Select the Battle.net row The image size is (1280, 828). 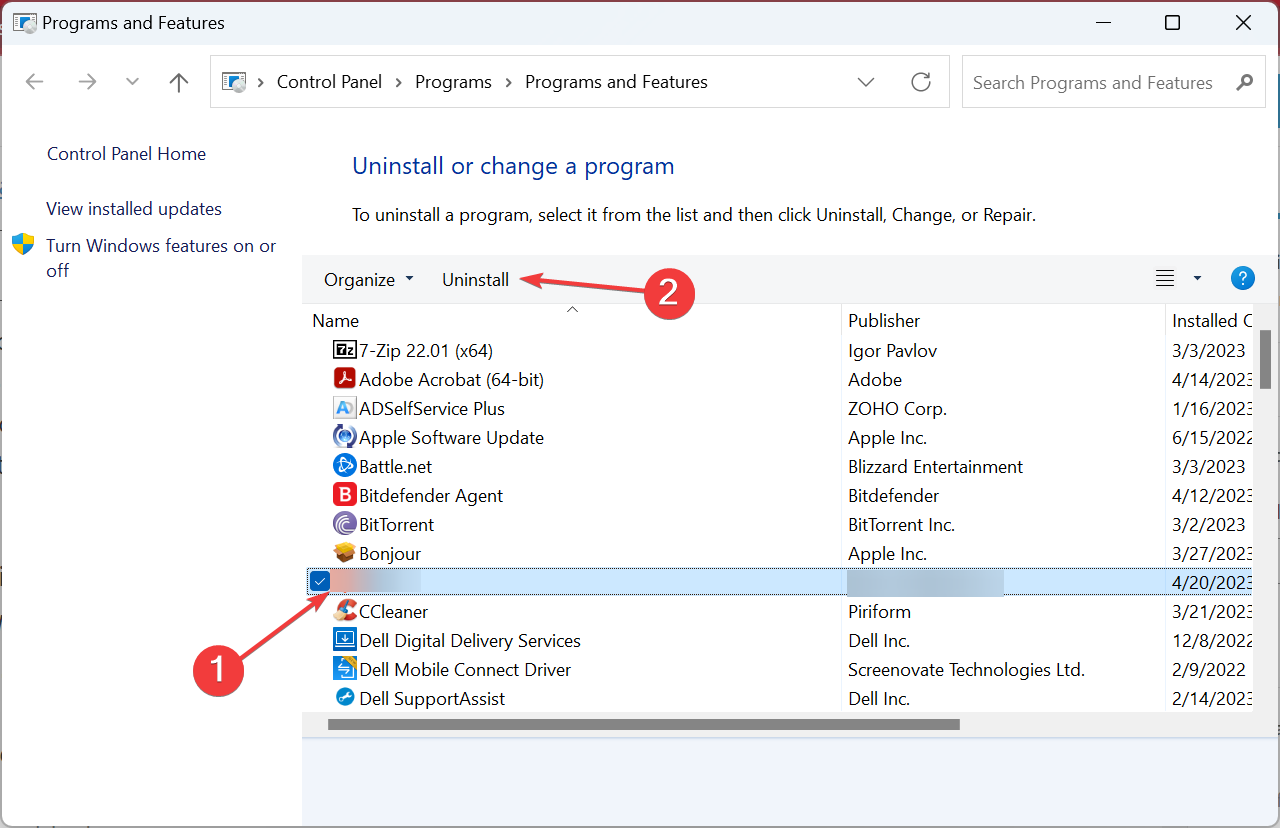(x=780, y=466)
